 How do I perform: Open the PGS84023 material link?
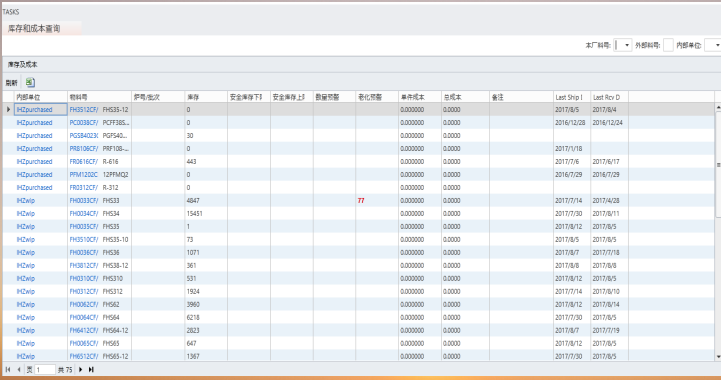(x=84, y=136)
